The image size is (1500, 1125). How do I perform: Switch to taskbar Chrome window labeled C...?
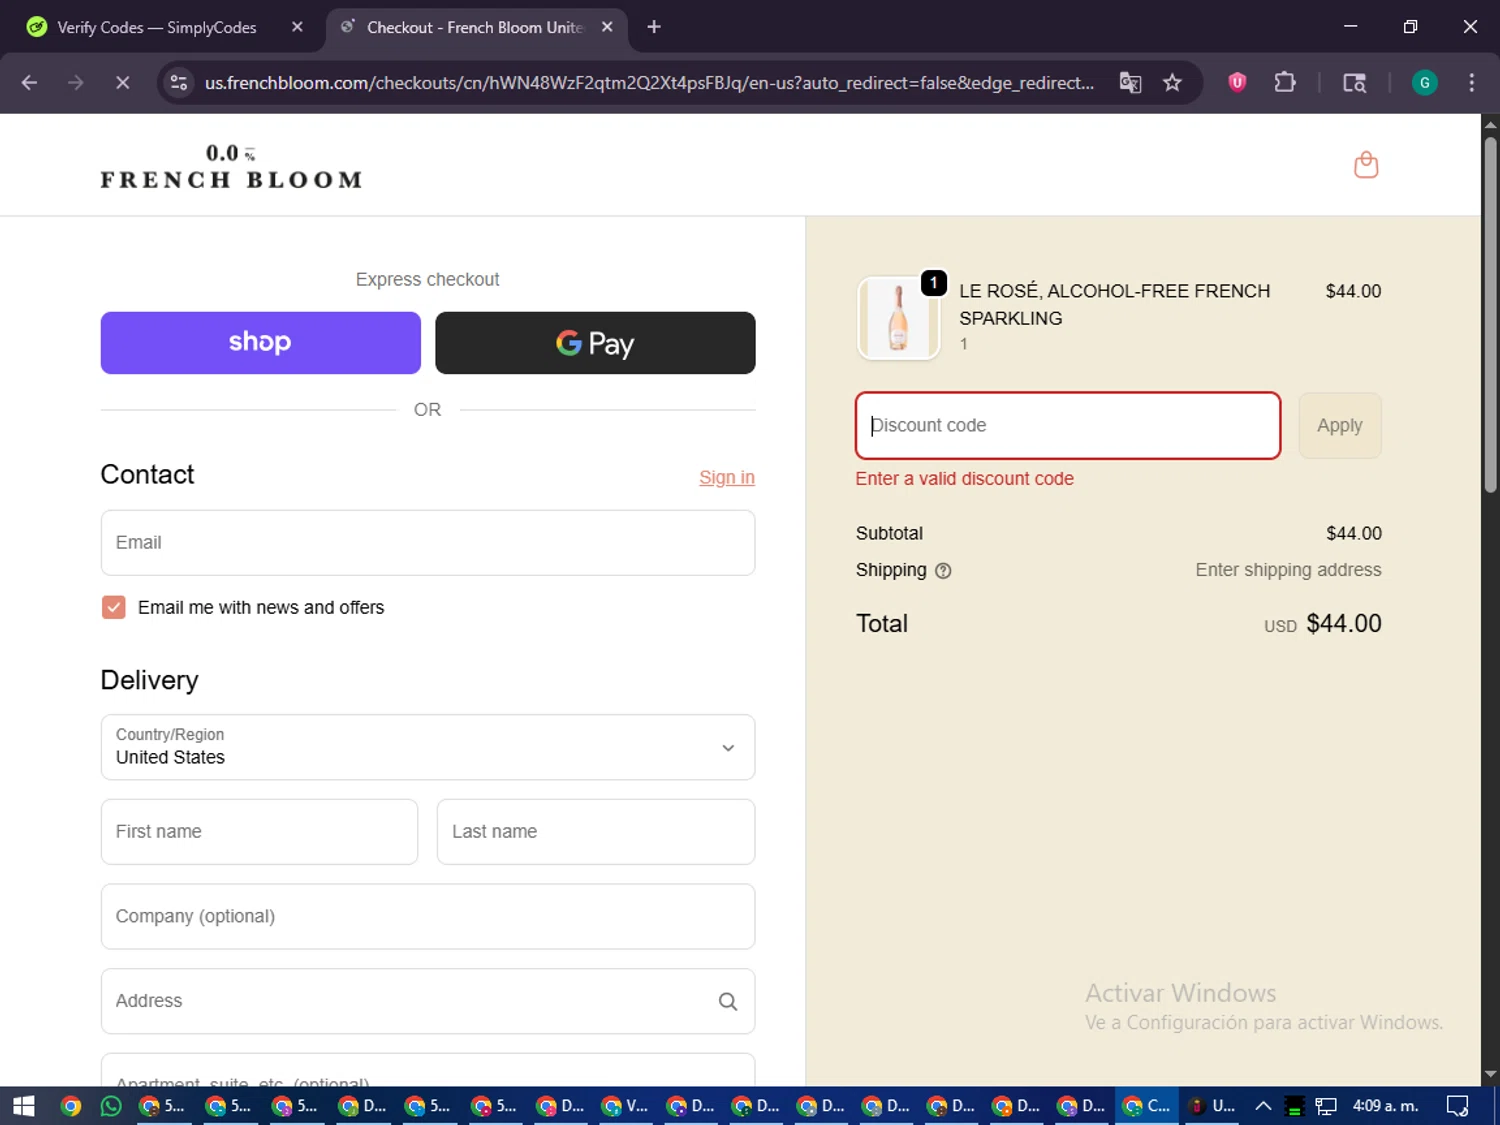[1146, 1106]
